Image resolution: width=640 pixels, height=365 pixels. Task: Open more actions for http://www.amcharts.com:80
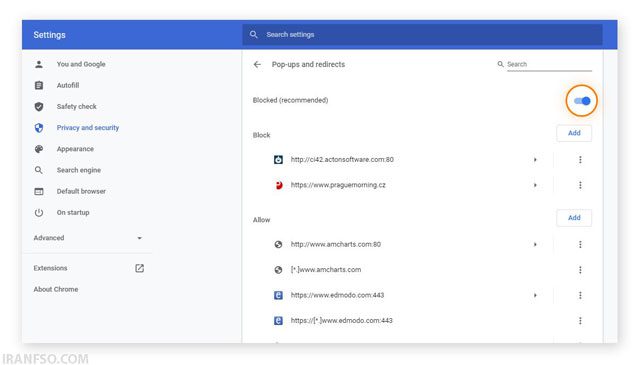pos(580,245)
